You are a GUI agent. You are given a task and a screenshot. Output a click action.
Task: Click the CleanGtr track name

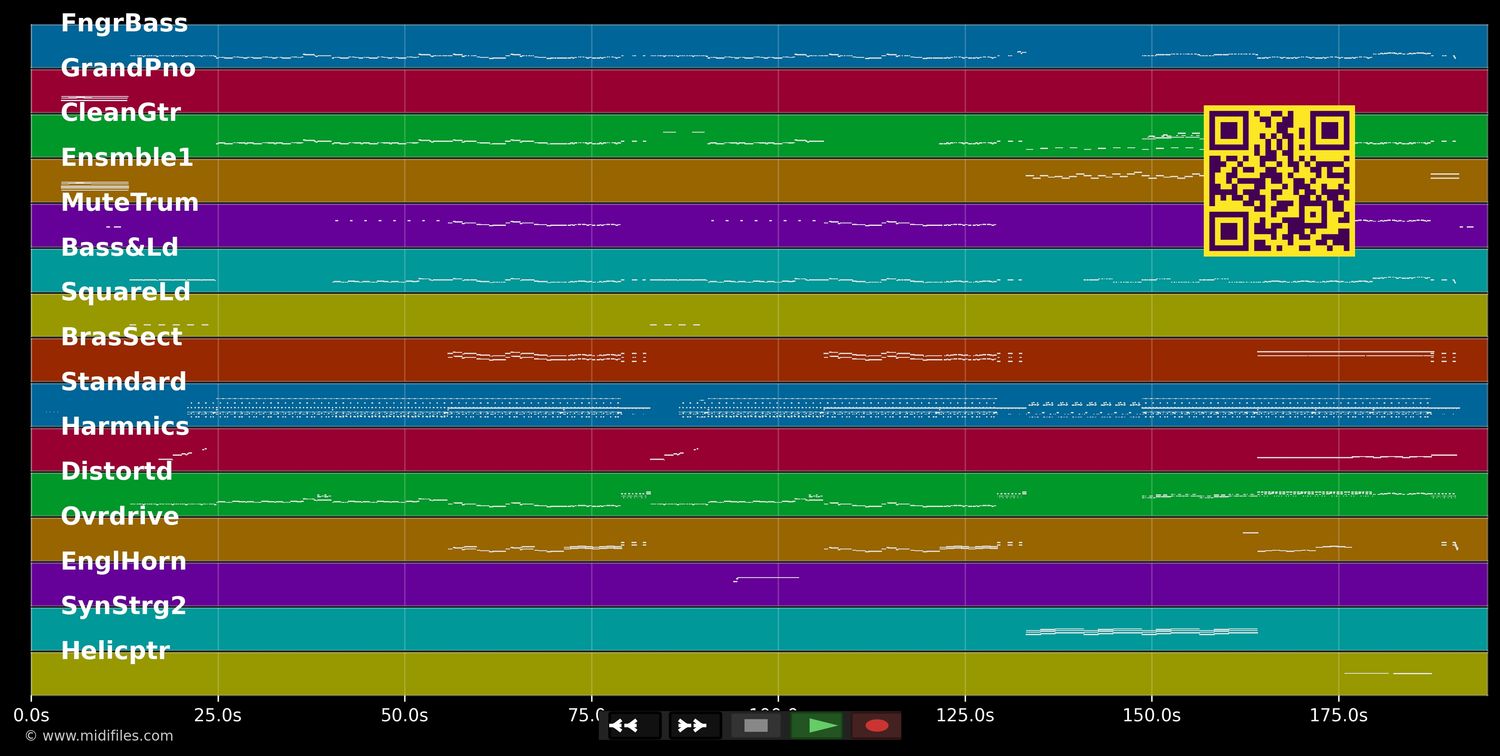tap(120, 113)
